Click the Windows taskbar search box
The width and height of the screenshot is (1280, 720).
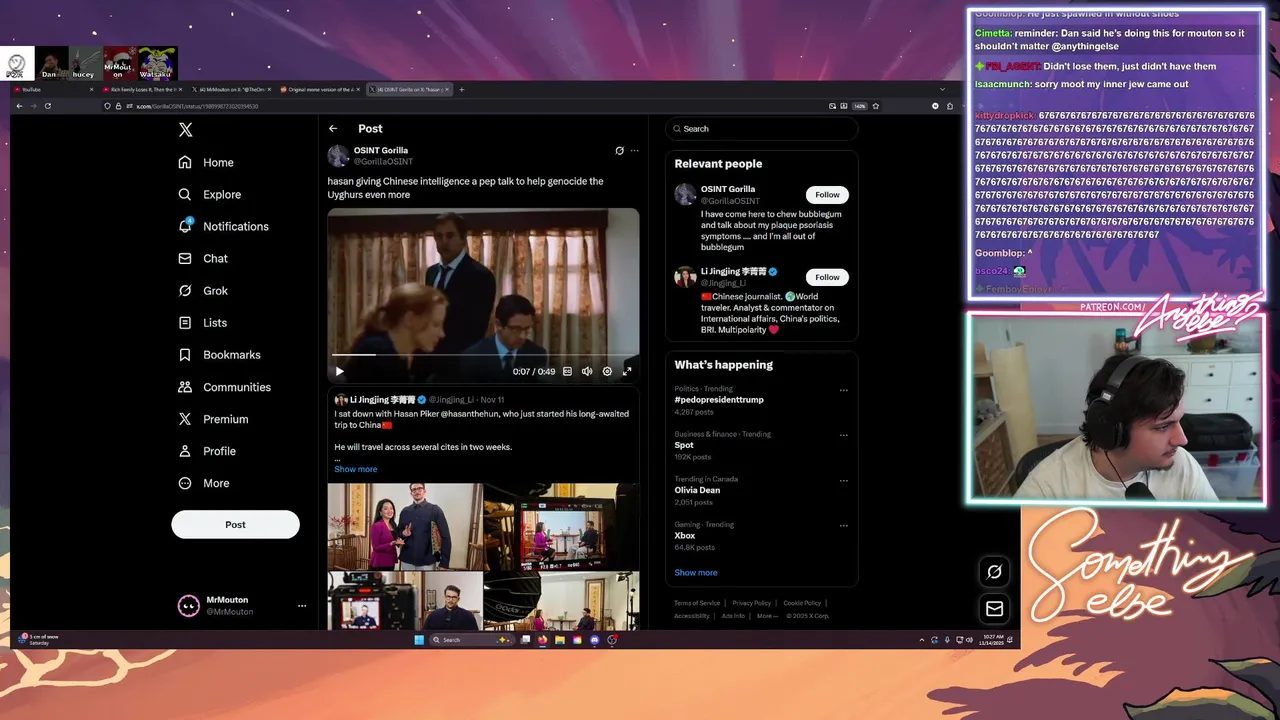(471, 640)
